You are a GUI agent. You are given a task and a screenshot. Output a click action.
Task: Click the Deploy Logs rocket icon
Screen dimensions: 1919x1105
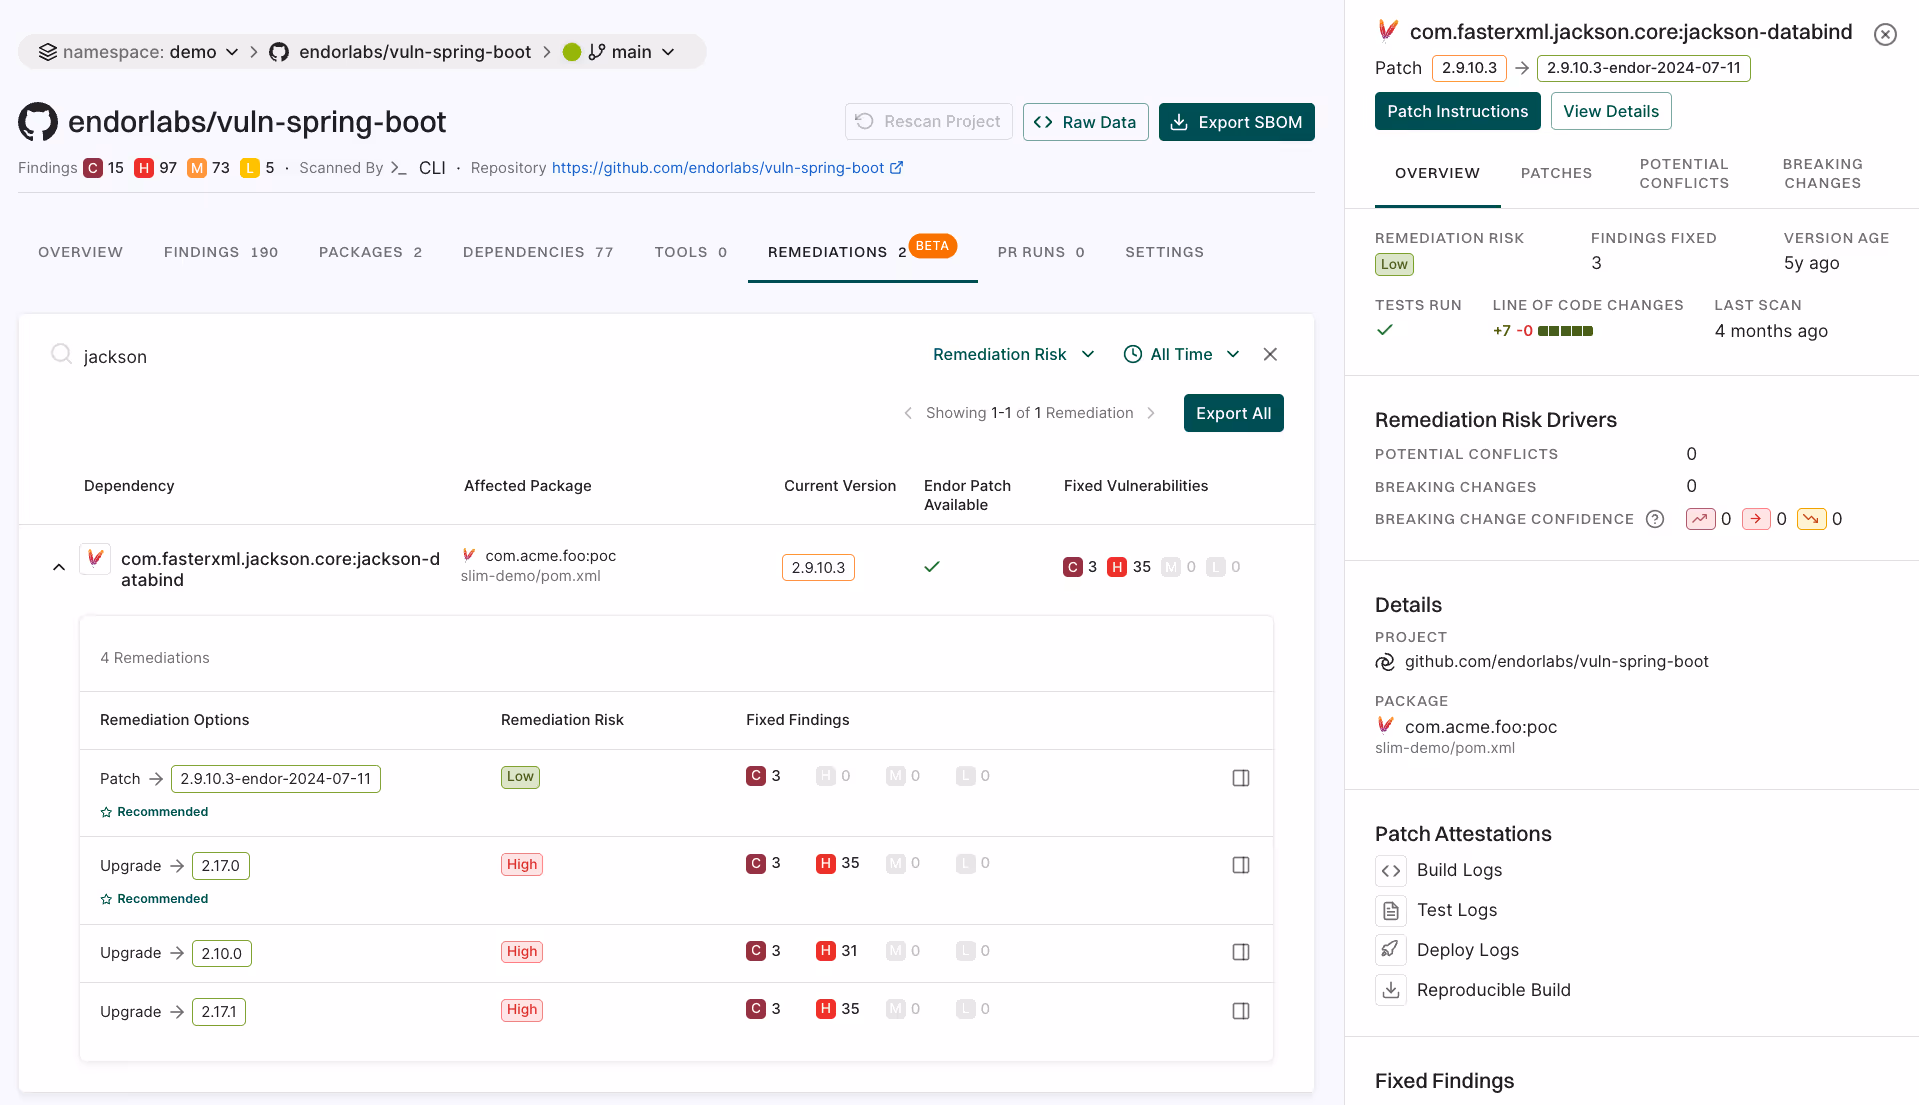[x=1391, y=951]
